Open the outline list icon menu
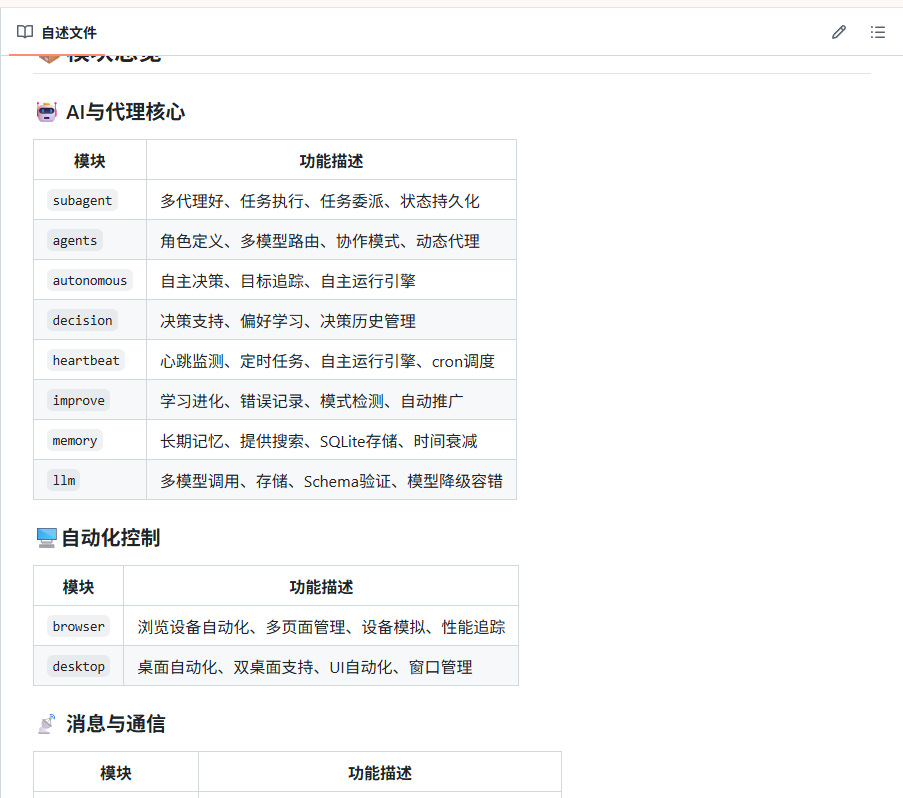The image size is (903, 798). tap(878, 32)
